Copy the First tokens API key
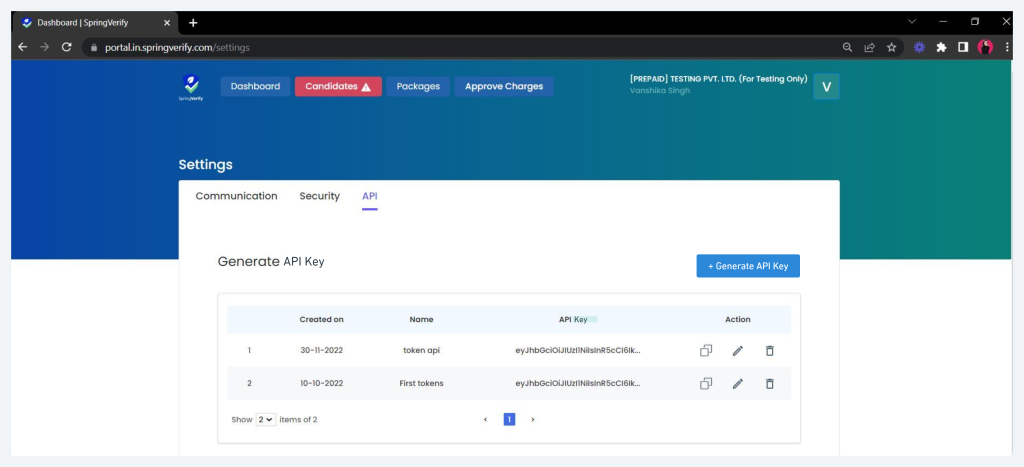 [x=705, y=383]
